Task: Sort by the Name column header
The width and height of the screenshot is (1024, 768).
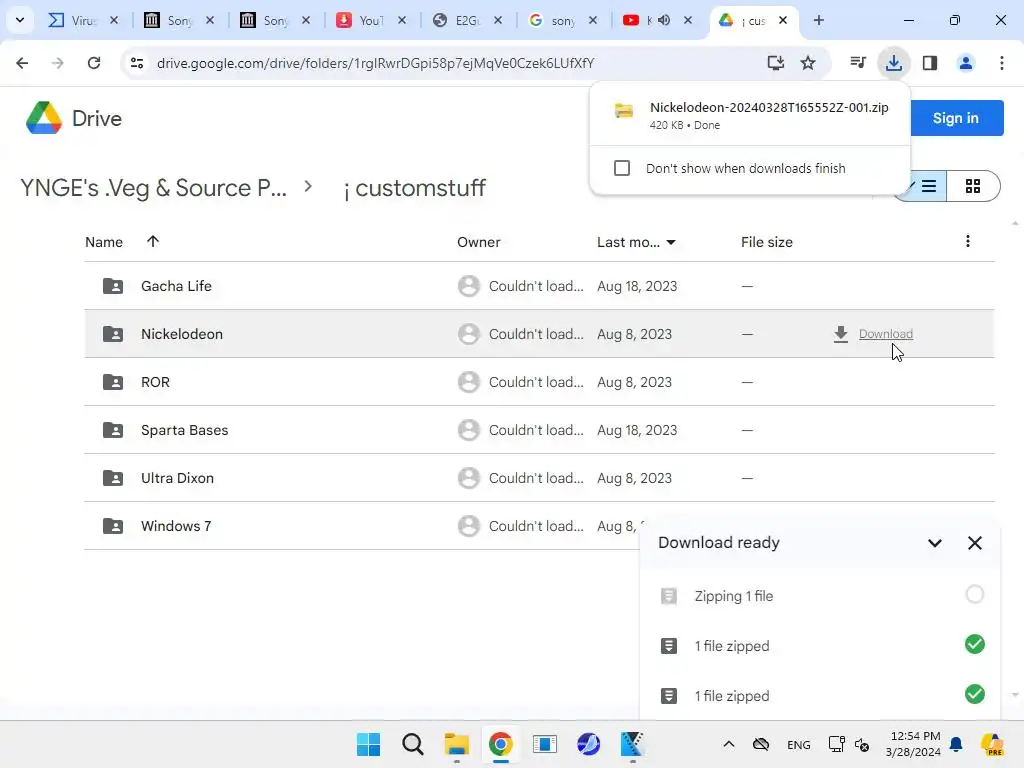Action: (x=104, y=242)
